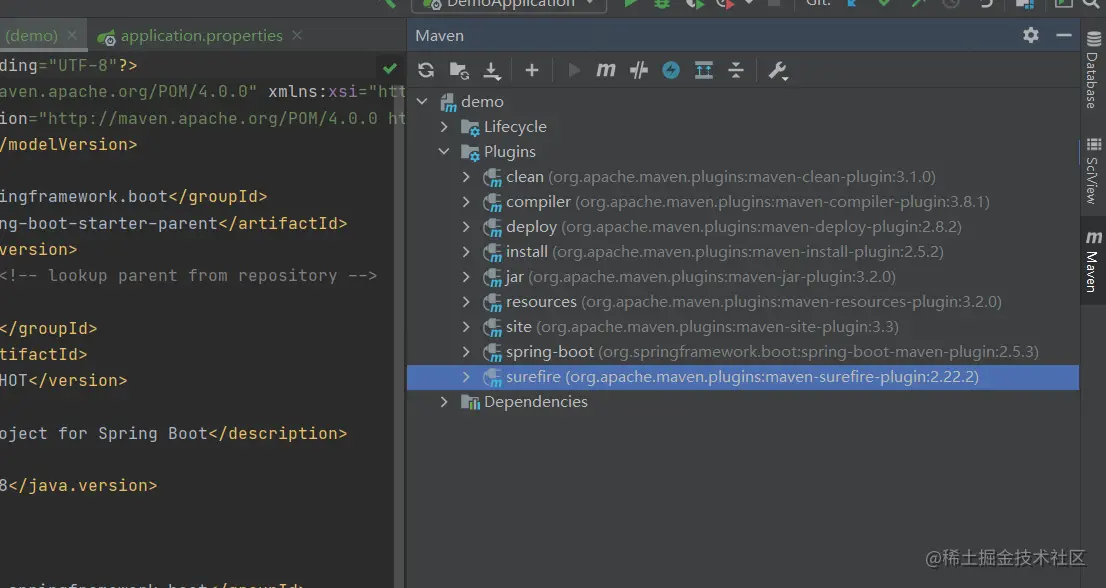
Task: Select the Dependencies tree item
Action: pyautogui.click(x=535, y=402)
